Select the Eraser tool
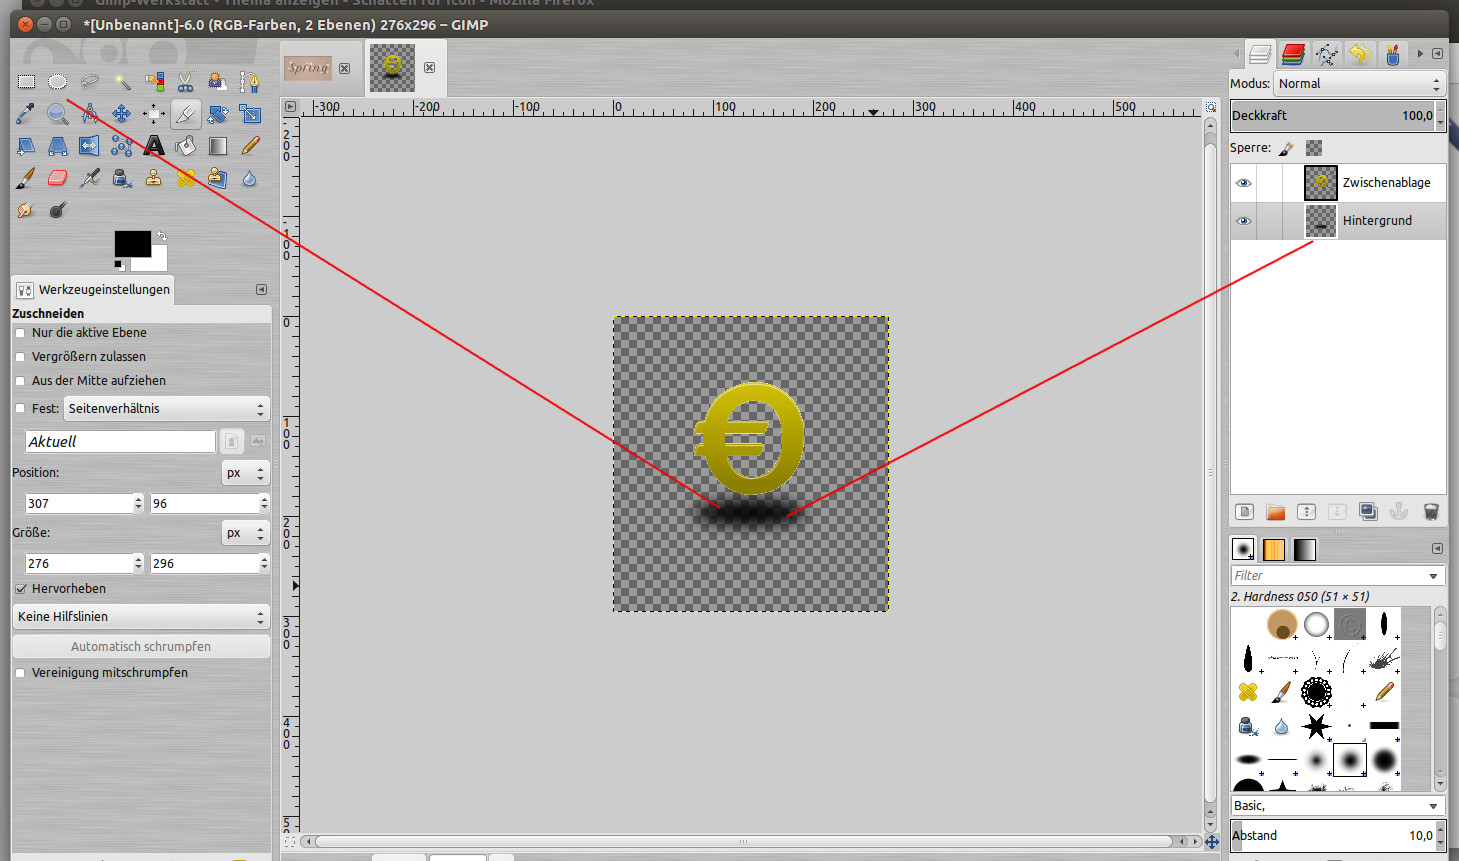 pos(58,178)
